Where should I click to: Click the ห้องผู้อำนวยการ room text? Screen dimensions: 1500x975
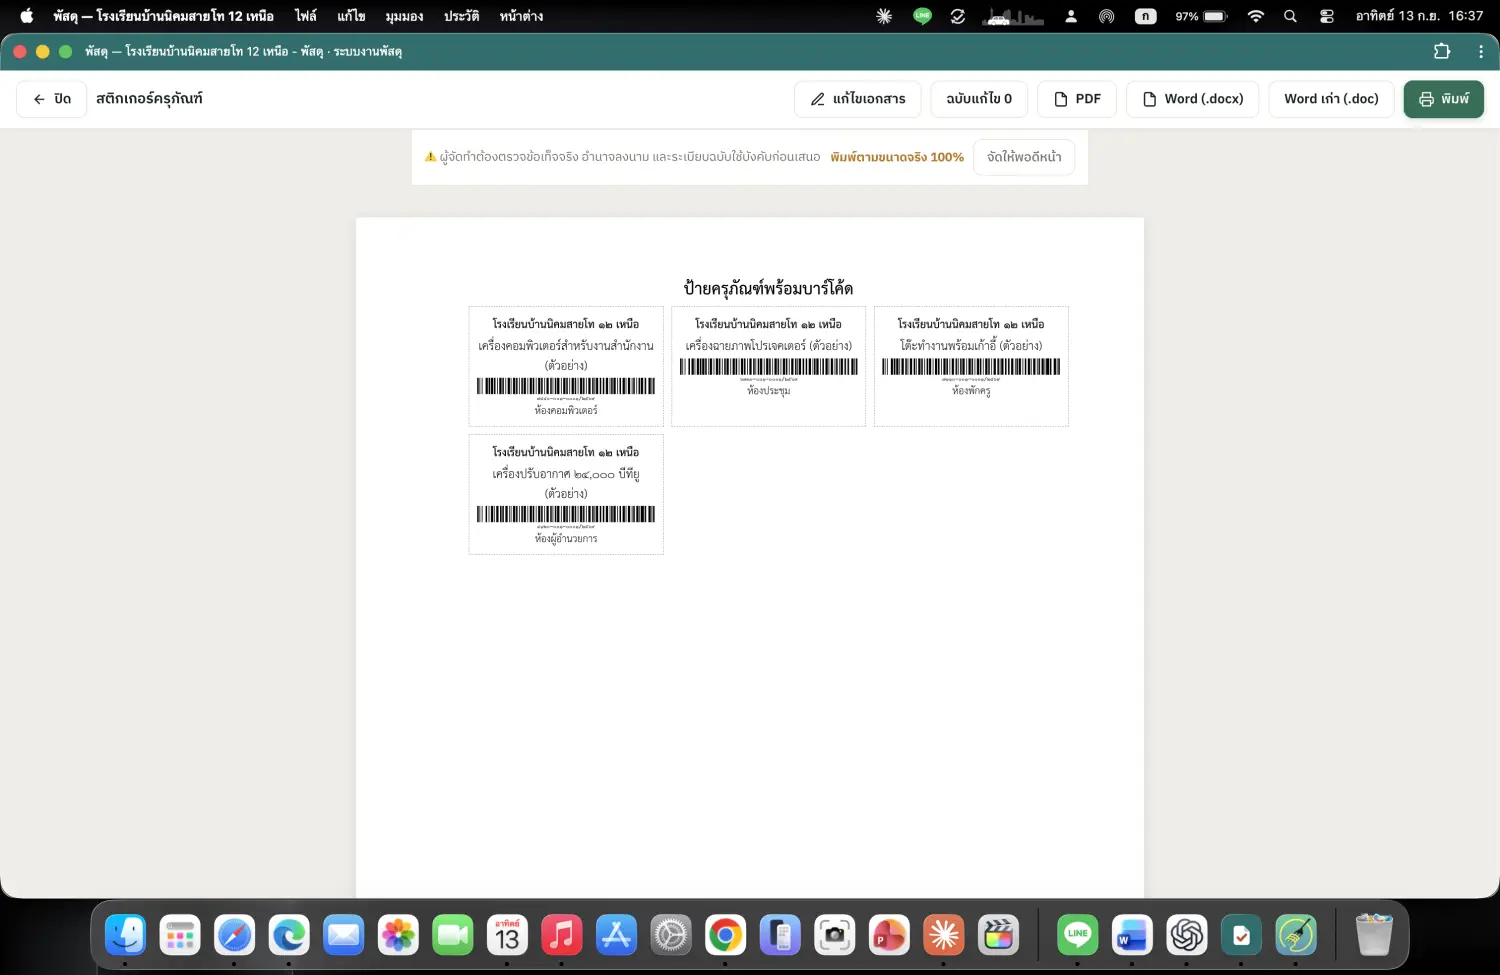[566, 539]
